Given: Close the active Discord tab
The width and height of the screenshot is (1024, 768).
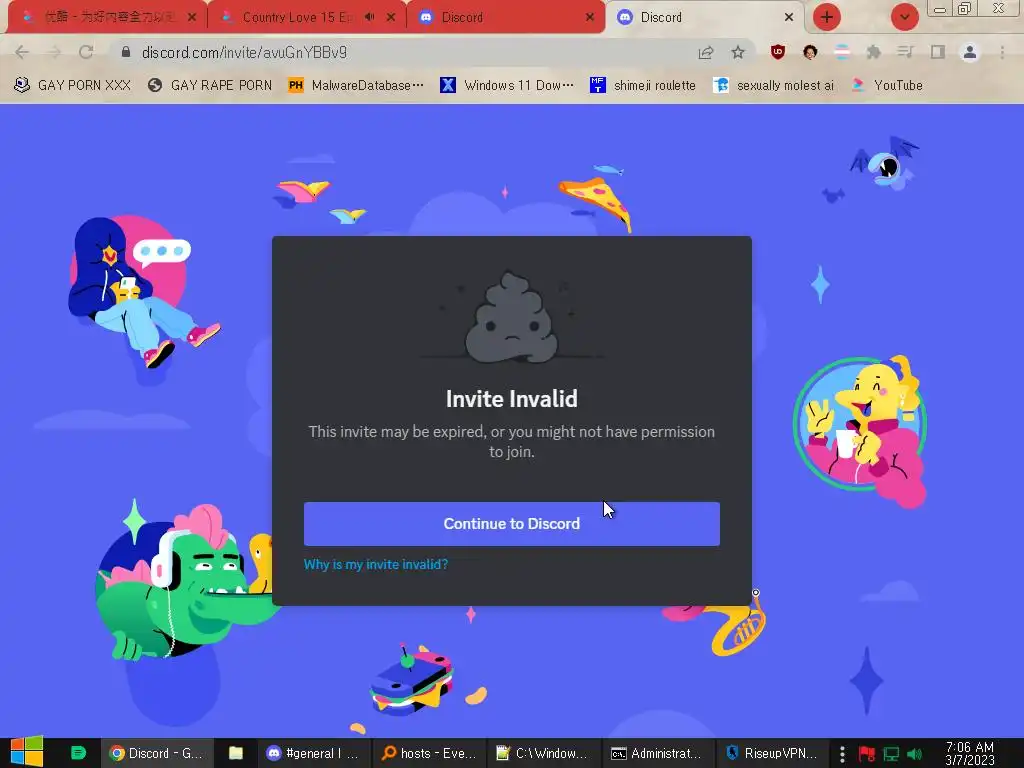Looking at the screenshot, I should coord(789,17).
